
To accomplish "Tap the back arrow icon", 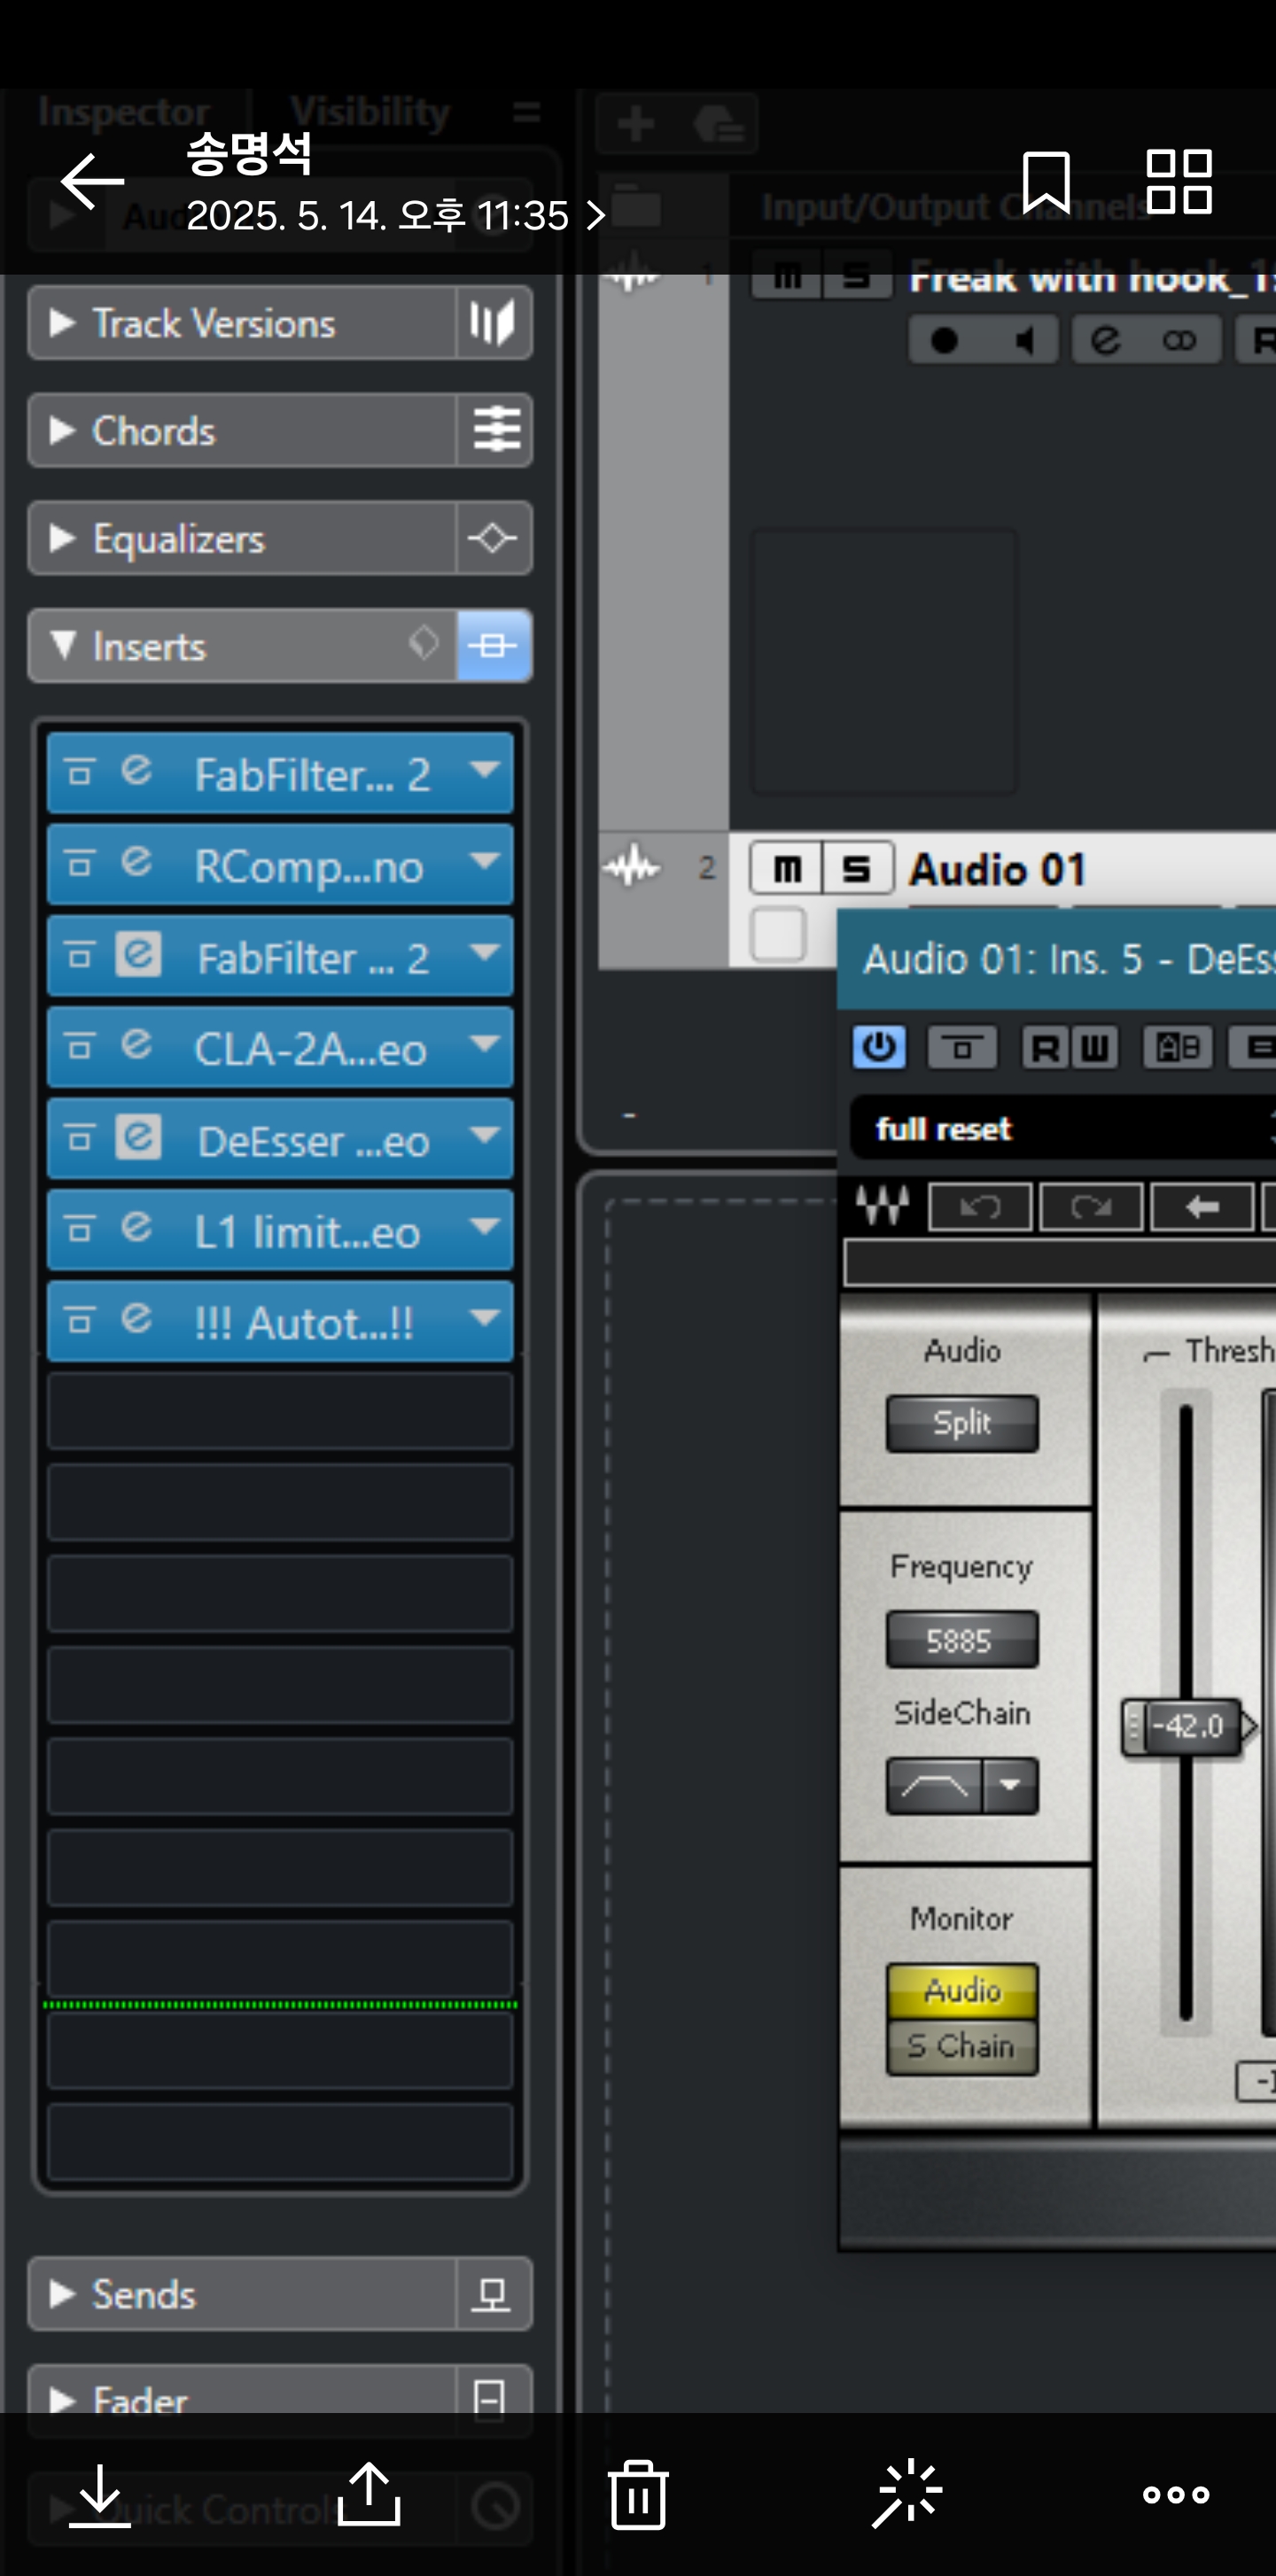I will 92,182.
